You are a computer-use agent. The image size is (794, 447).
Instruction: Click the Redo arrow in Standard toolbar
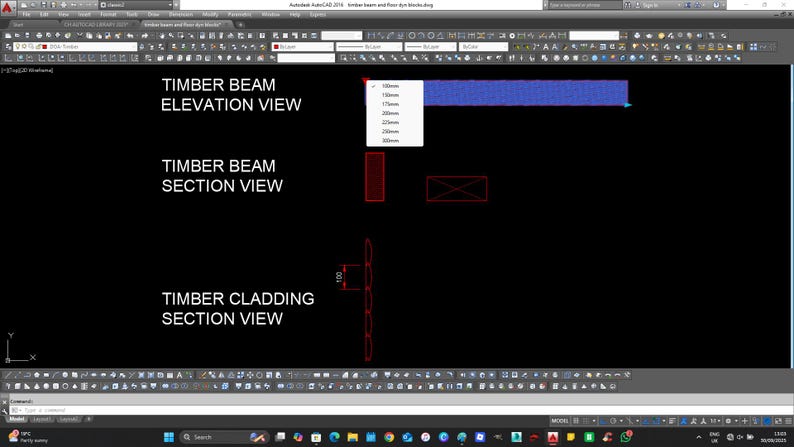coord(145,35)
